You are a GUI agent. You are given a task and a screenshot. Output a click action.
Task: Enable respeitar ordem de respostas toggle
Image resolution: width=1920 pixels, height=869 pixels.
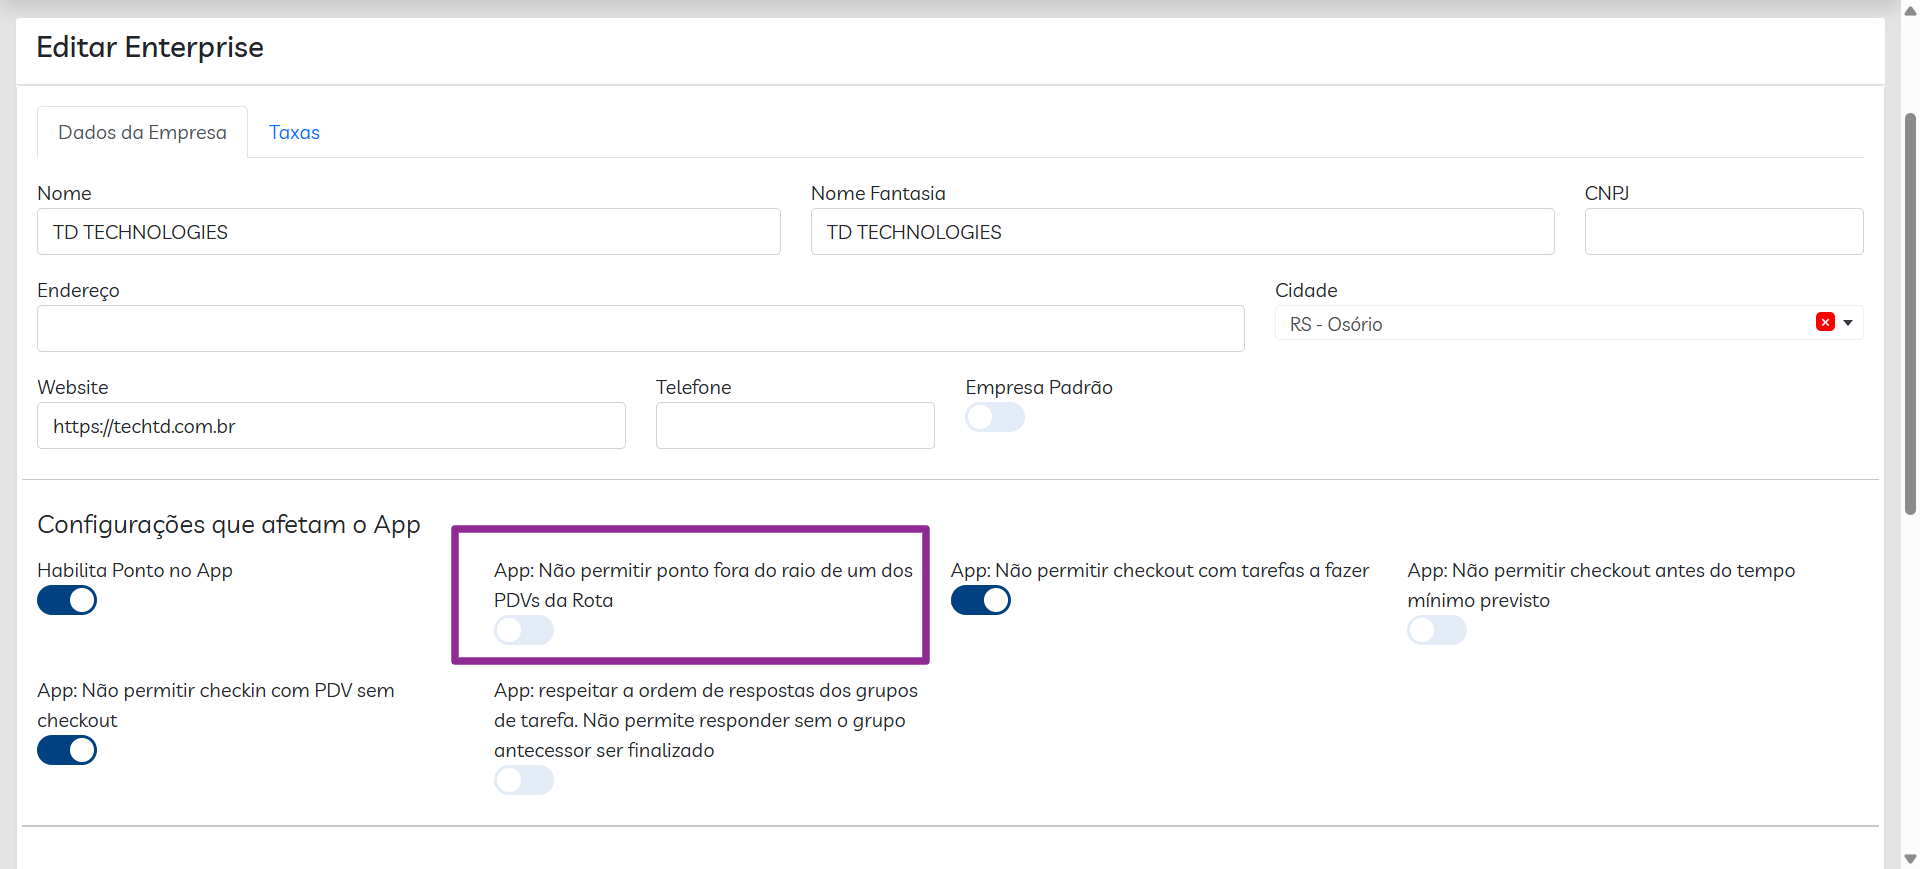[x=524, y=780]
